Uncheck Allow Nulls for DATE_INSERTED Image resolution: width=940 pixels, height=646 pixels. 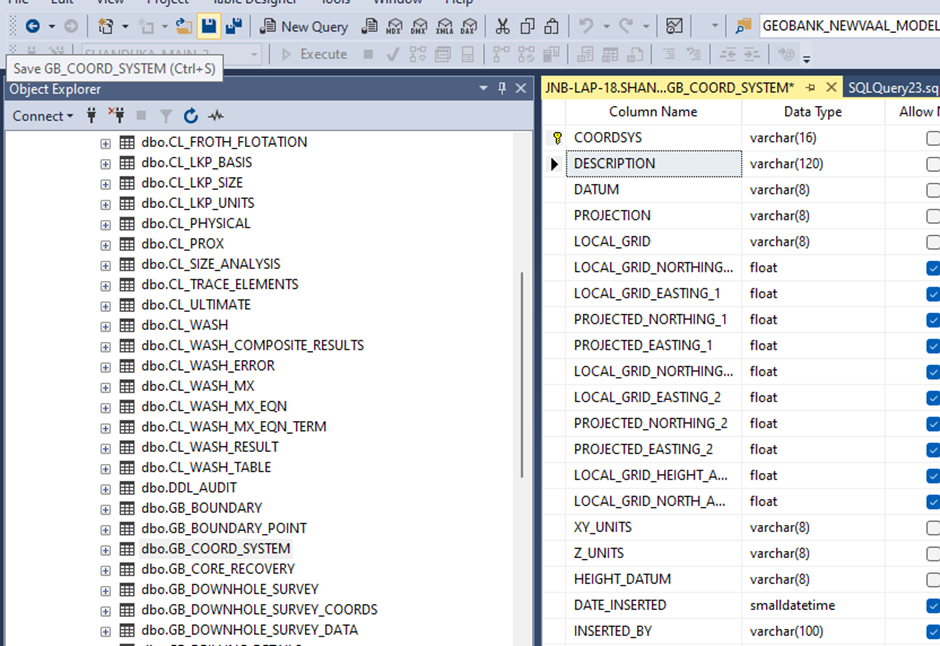pyautogui.click(x=932, y=605)
